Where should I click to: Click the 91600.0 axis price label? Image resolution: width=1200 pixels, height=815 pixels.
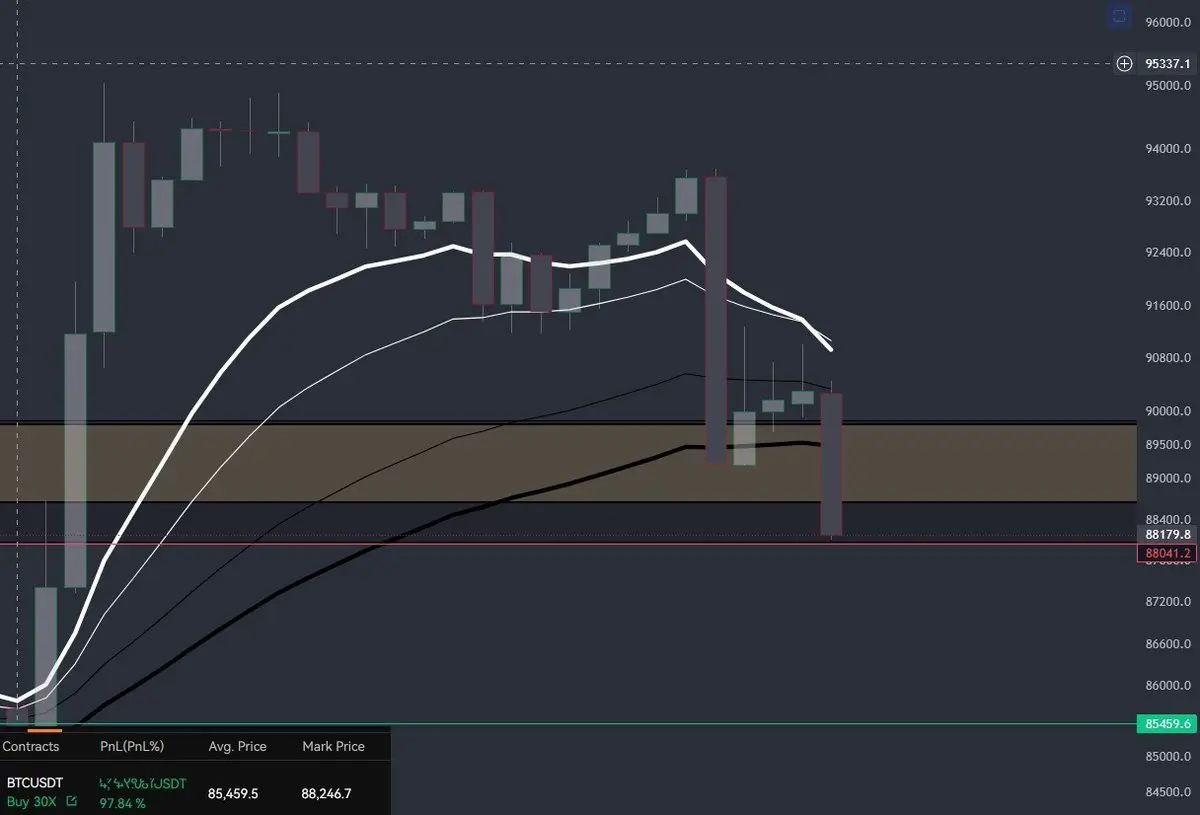tap(1168, 306)
